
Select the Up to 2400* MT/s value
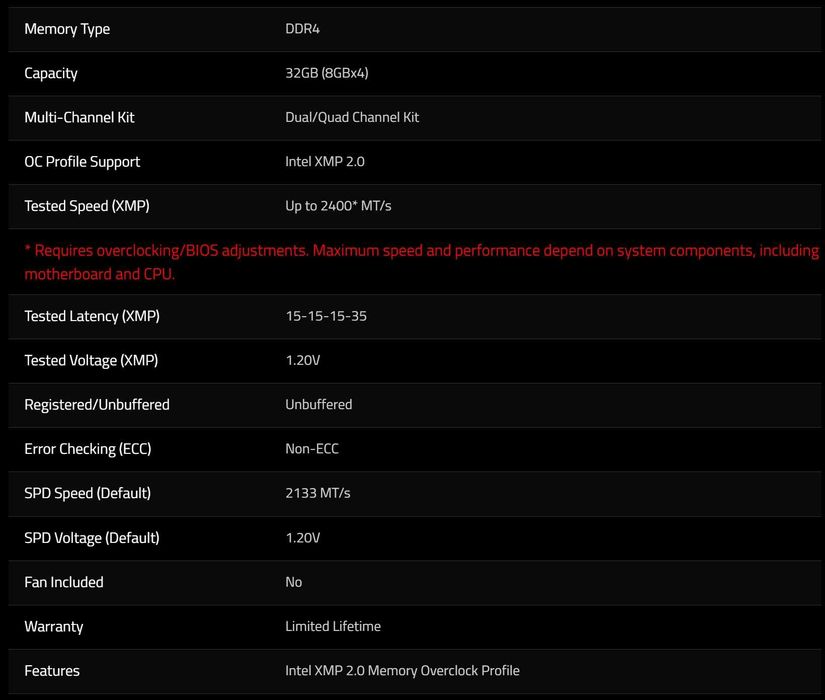click(338, 206)
